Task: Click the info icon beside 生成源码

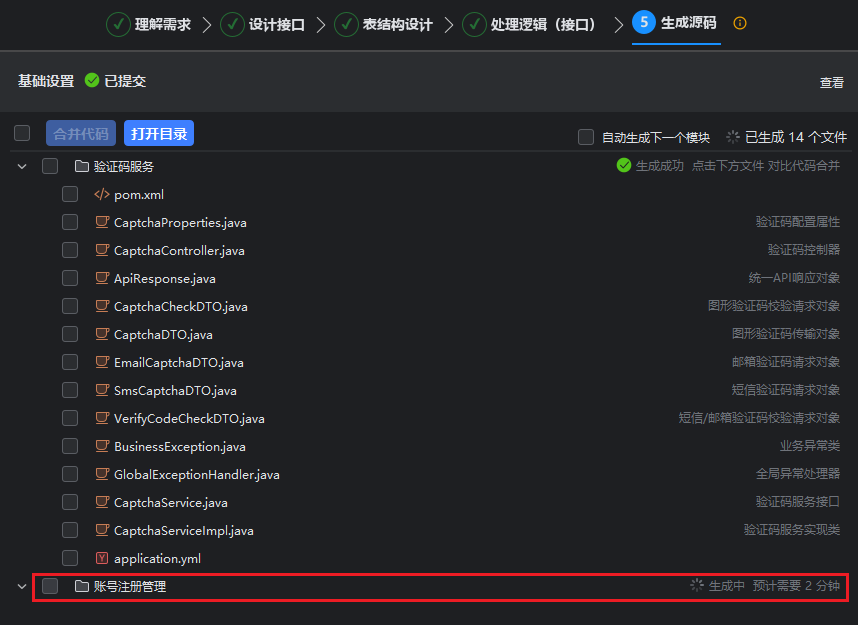Action: pos(740,23)
